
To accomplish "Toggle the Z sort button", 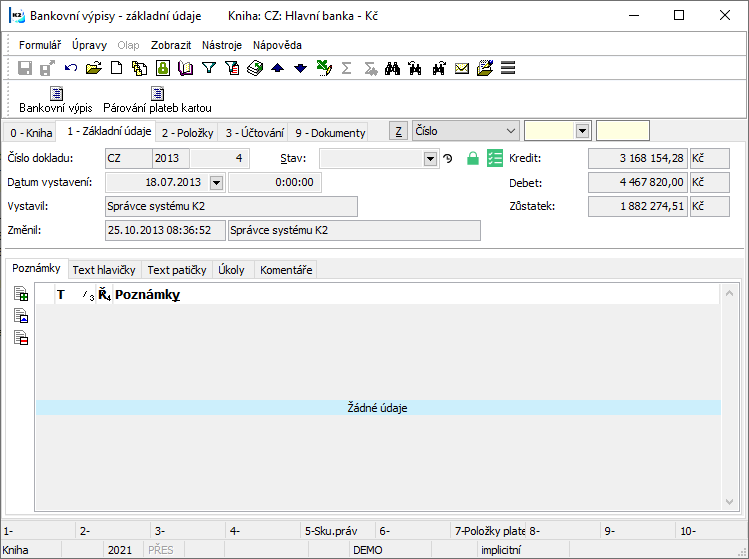I will (398, 131).
